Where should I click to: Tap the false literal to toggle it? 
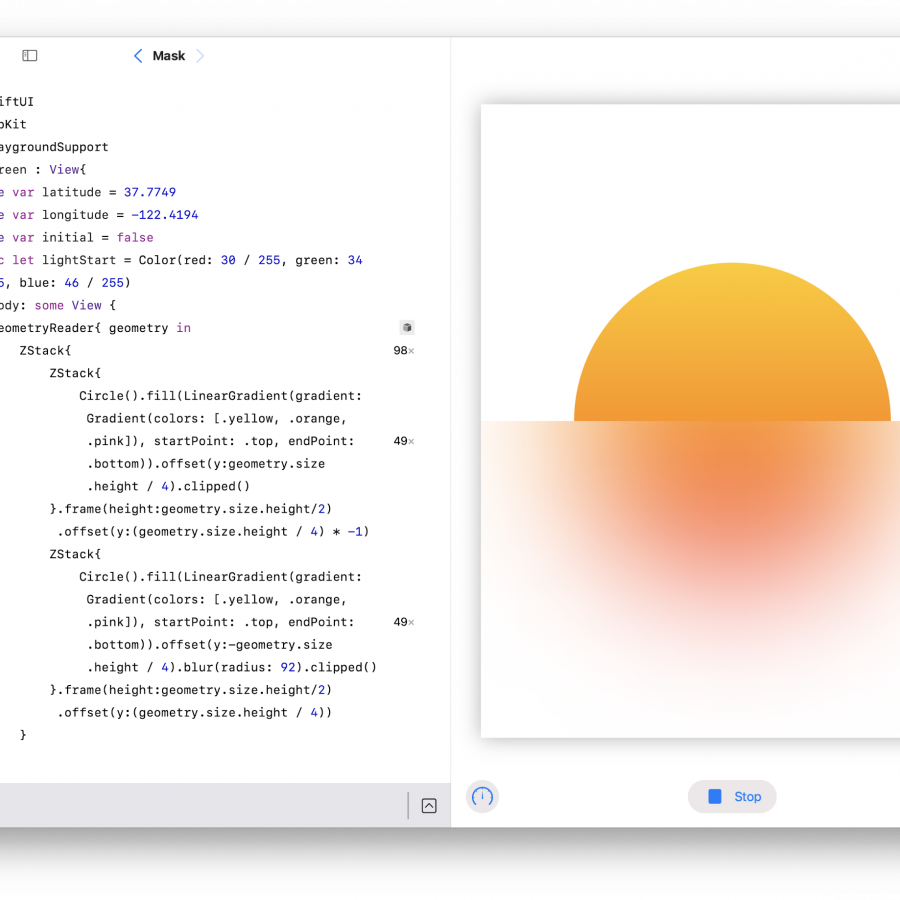(135, 237)
